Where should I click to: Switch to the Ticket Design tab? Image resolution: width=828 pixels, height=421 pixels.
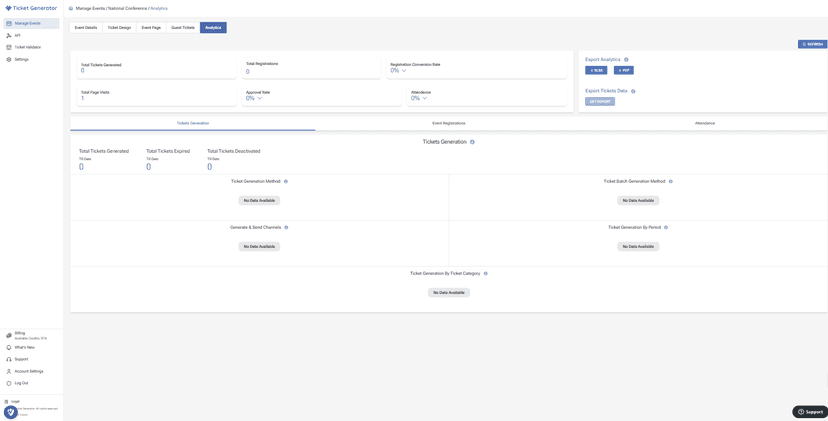pos(119,27)
